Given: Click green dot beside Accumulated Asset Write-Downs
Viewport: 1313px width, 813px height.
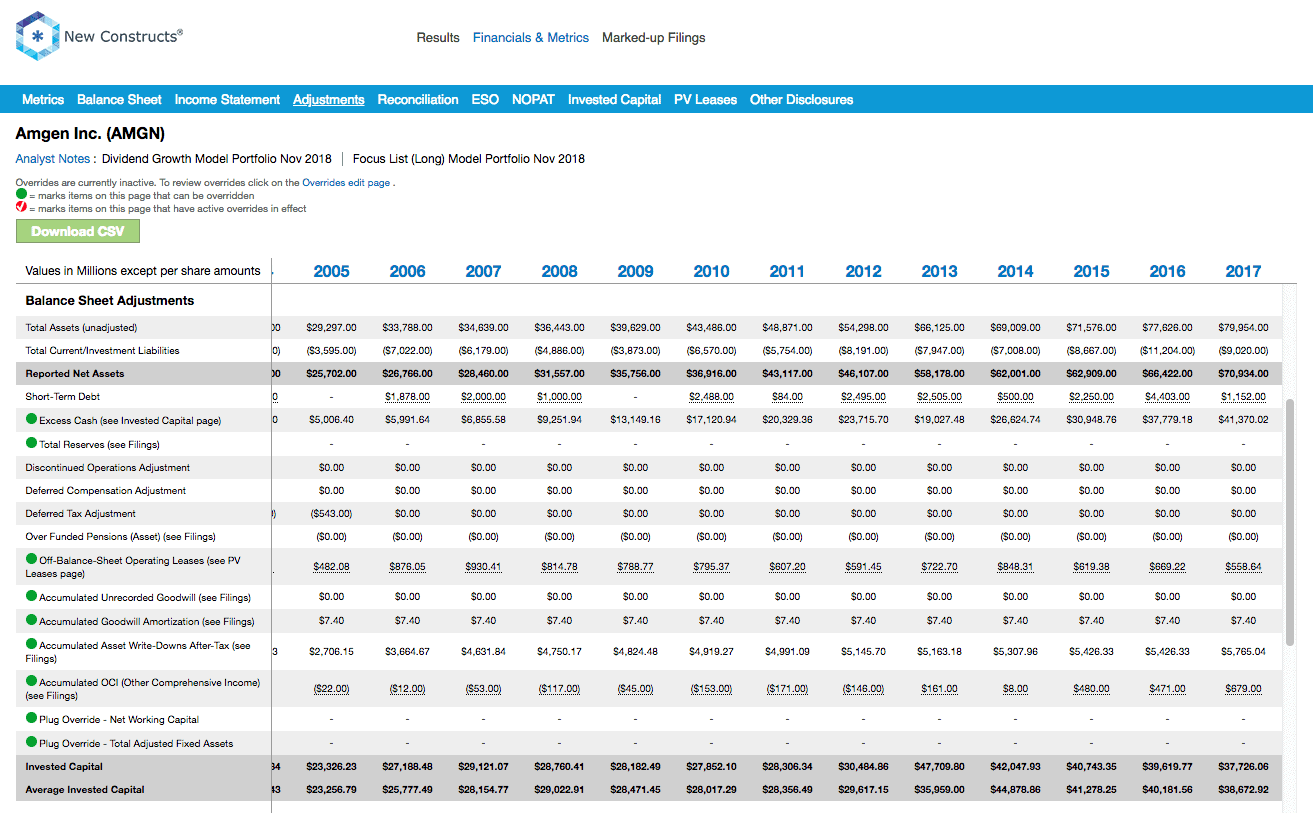Looking at the screenshot, I should pos(32,645).
